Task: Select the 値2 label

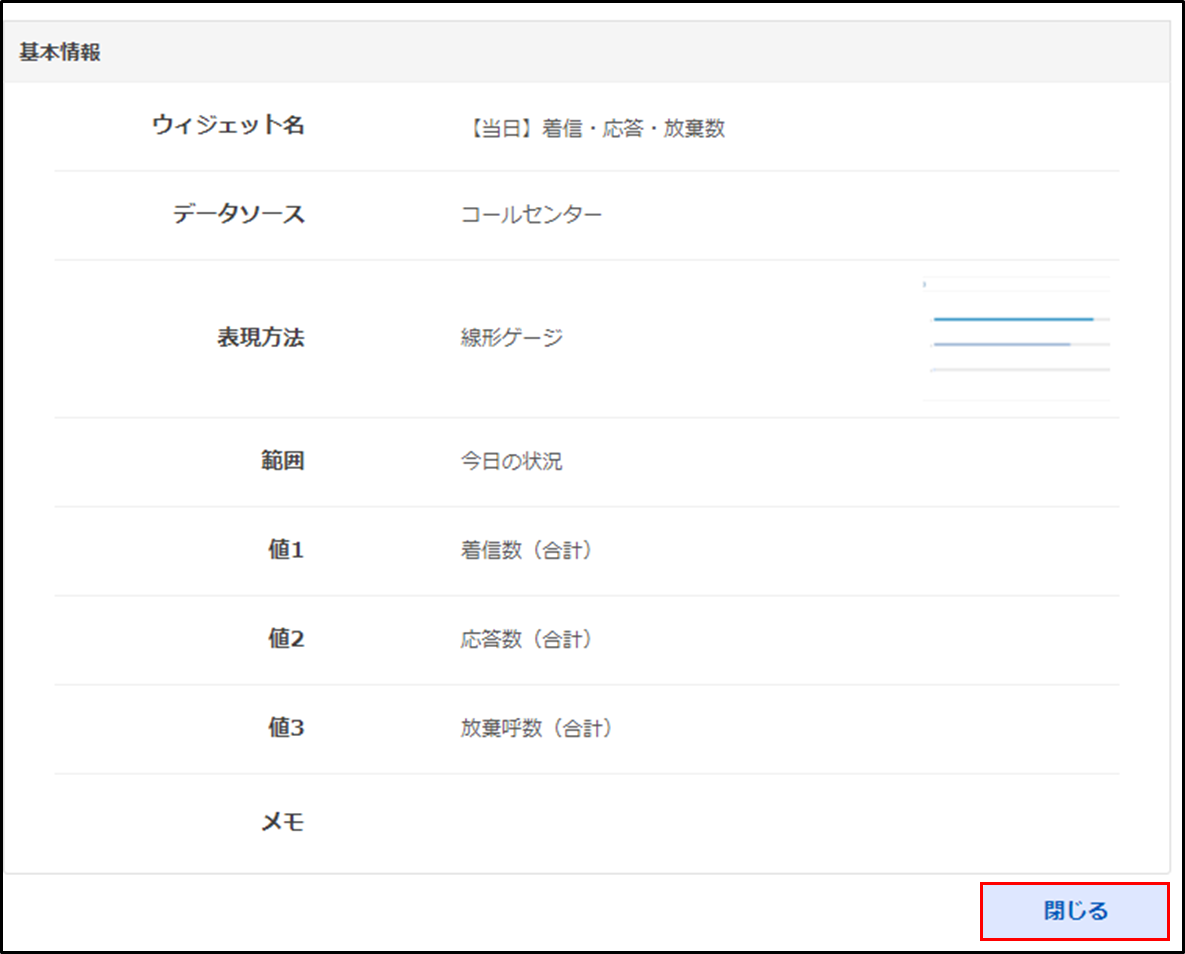Action: (285, 639)
